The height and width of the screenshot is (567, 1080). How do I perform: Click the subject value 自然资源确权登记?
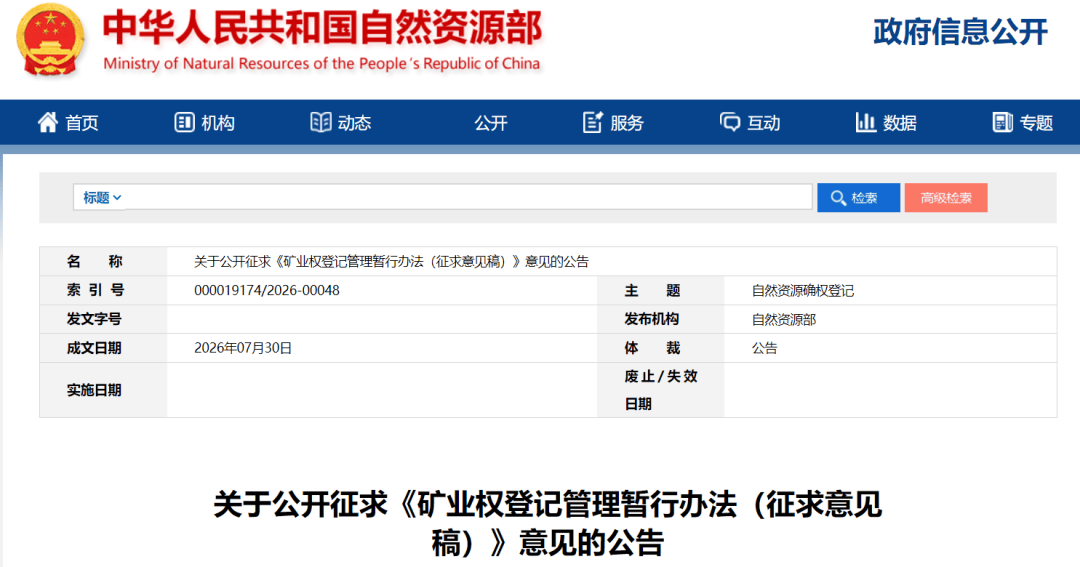(x=802, y=291)
